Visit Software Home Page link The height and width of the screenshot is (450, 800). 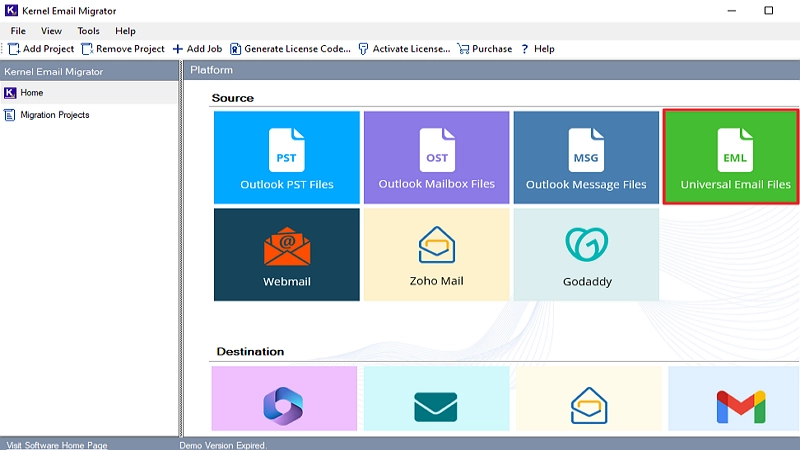pyautogui.click(x=57, y=445)
